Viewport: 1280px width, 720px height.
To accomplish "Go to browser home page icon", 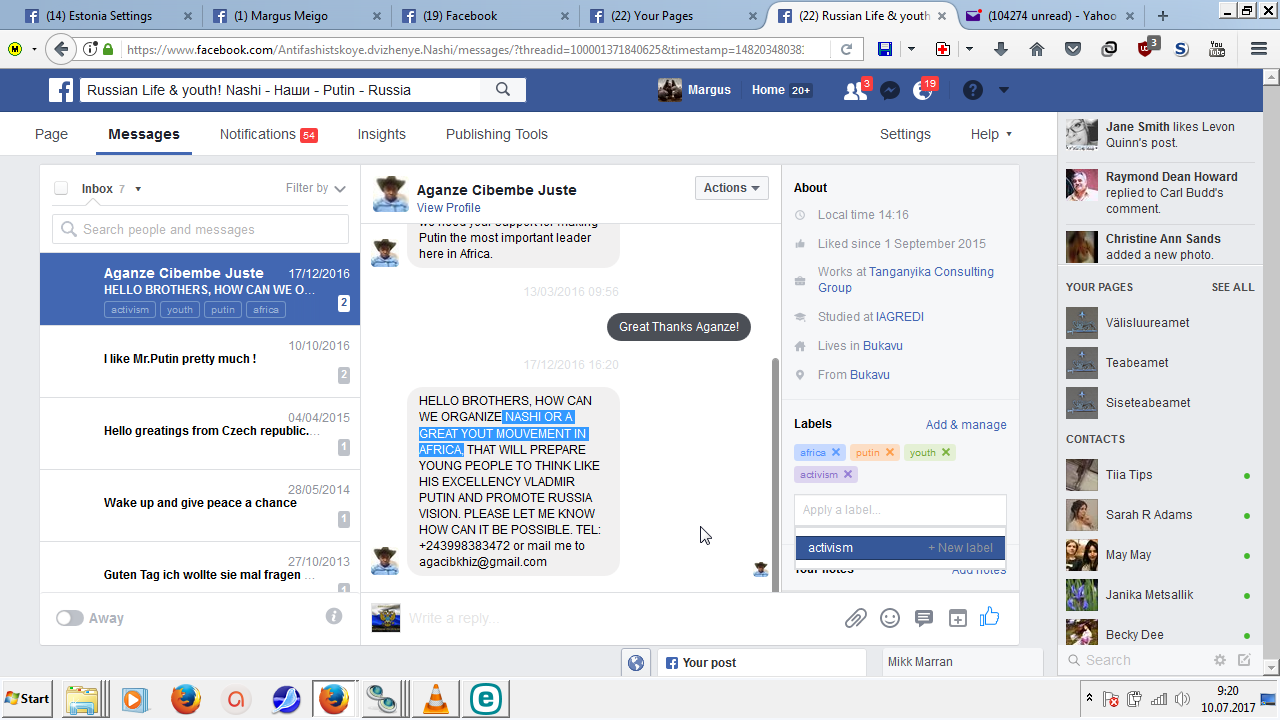I will (1036, 49).
